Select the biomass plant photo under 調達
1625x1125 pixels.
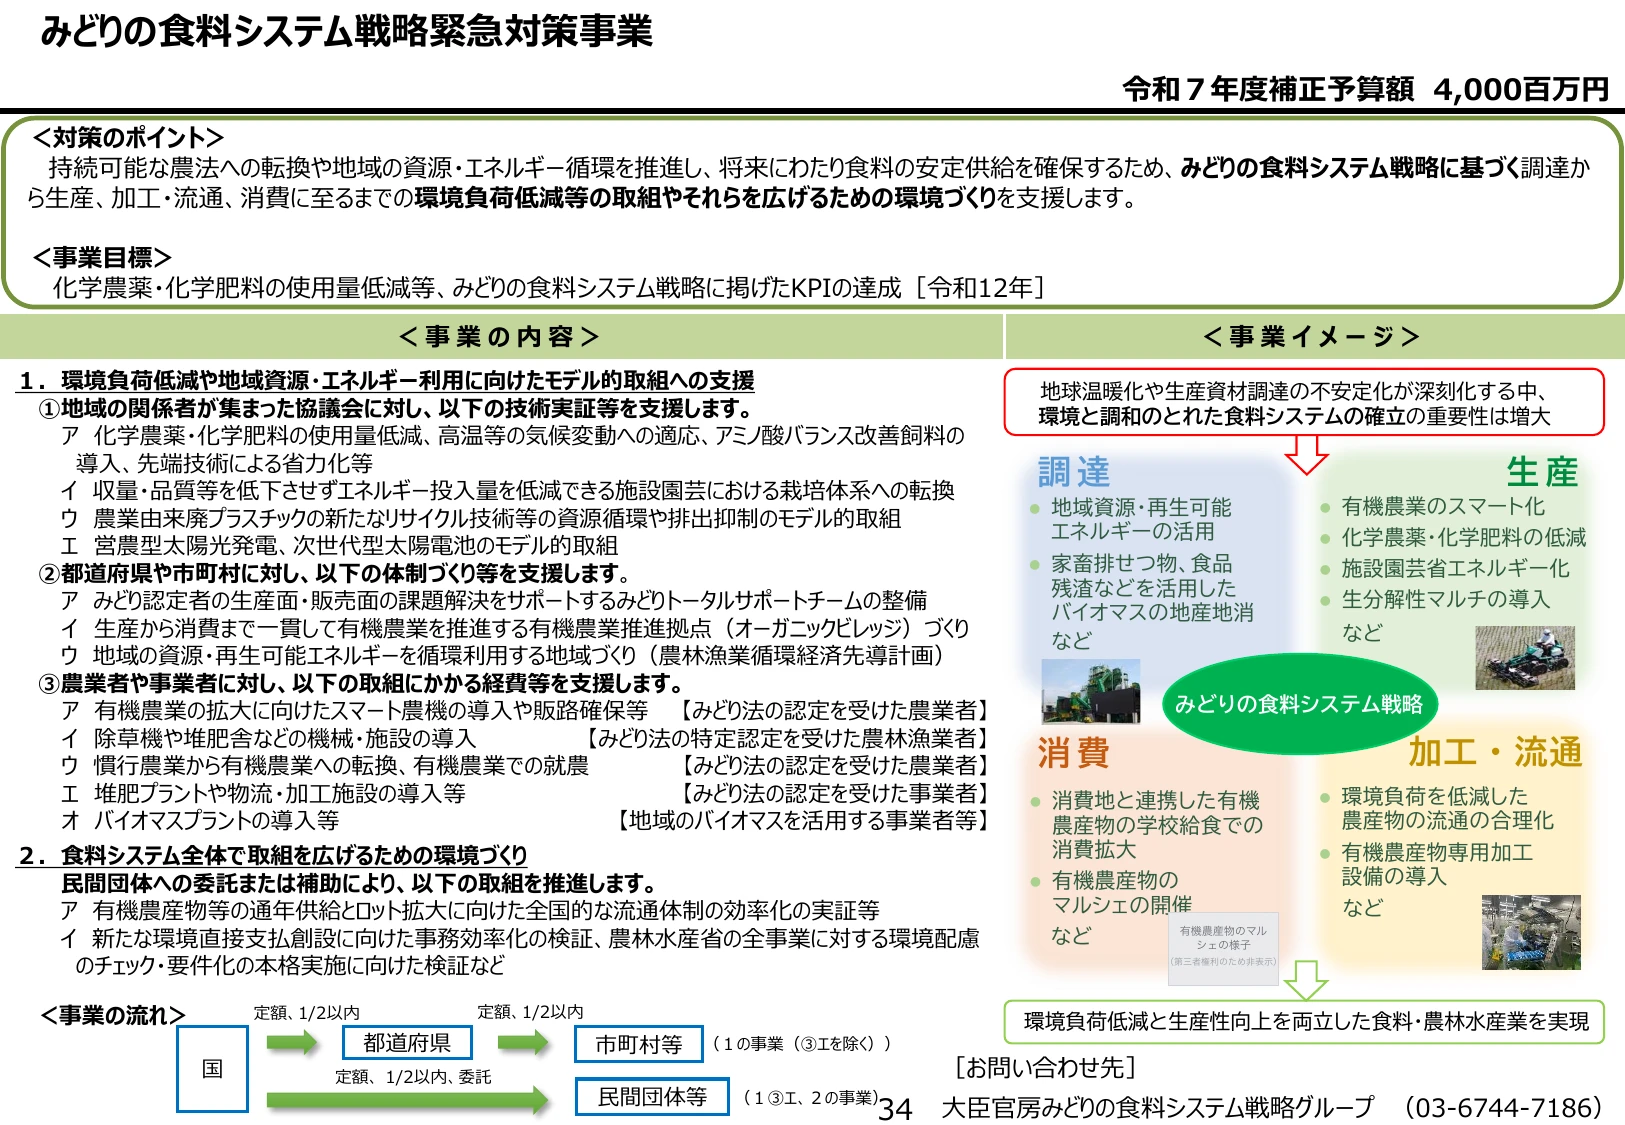[x=1090, y=691]
